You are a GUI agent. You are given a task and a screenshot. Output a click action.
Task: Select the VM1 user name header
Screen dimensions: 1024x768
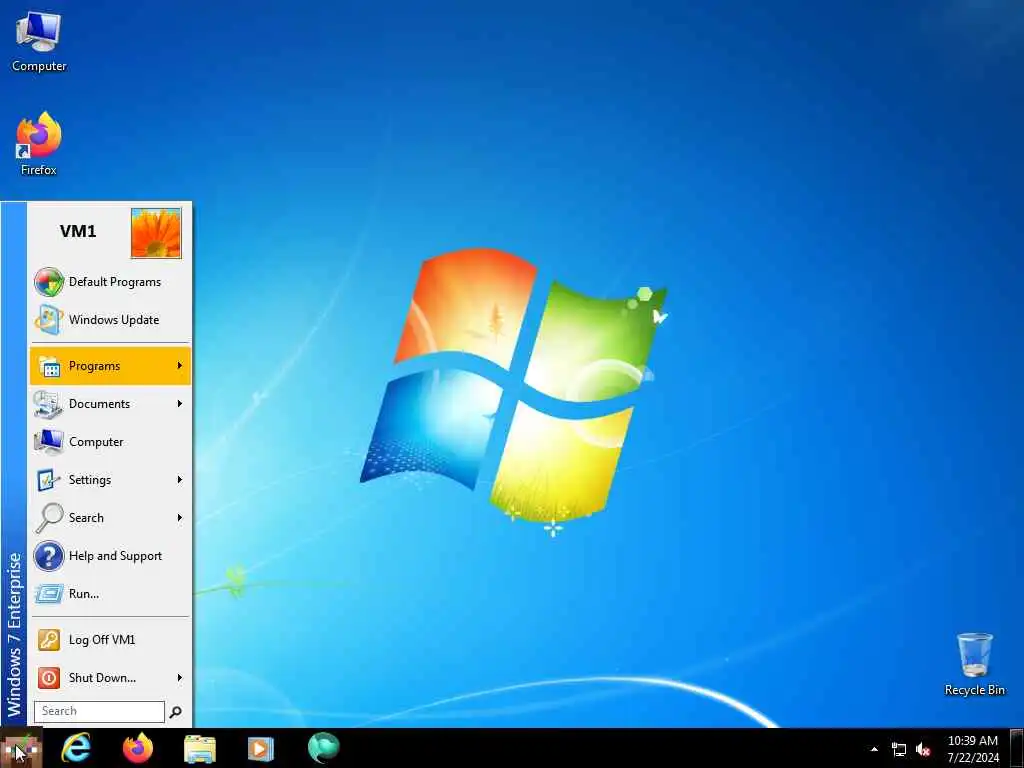click(78, 231)
